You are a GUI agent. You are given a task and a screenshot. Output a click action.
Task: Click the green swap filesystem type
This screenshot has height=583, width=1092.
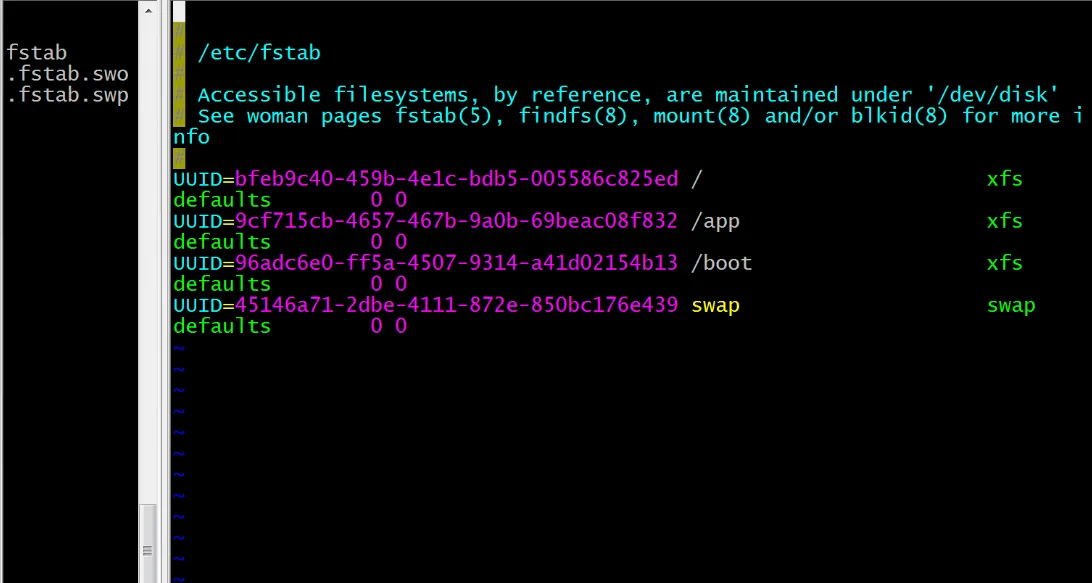(1011, 306)
